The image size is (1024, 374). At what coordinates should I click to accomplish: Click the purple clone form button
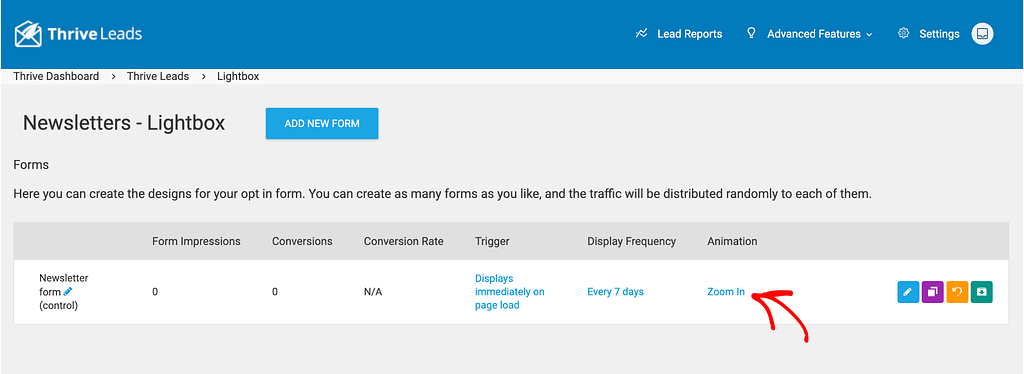click(933, 292)
